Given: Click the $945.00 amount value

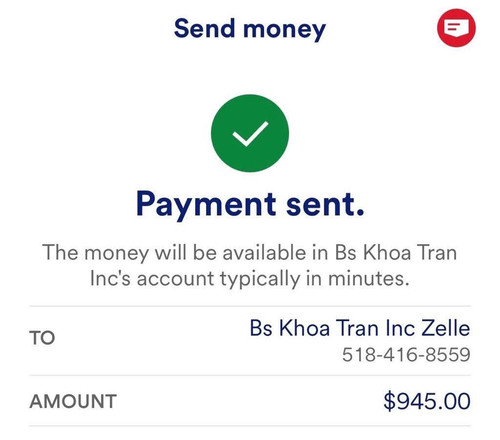Looking at the screenshot, I should [x=427, y=401].
